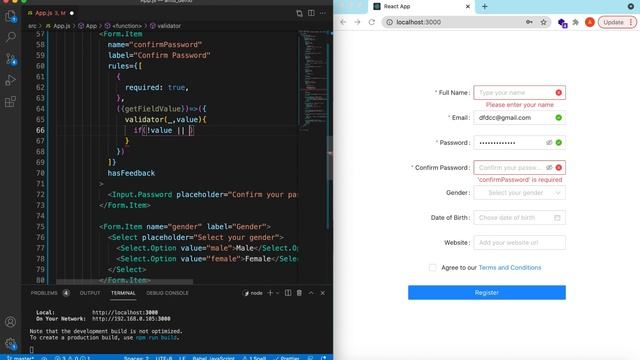The height and width of the screenshot is (360, 640).
Task: Open saved passwords key icon
Action: tap(529, 22)
